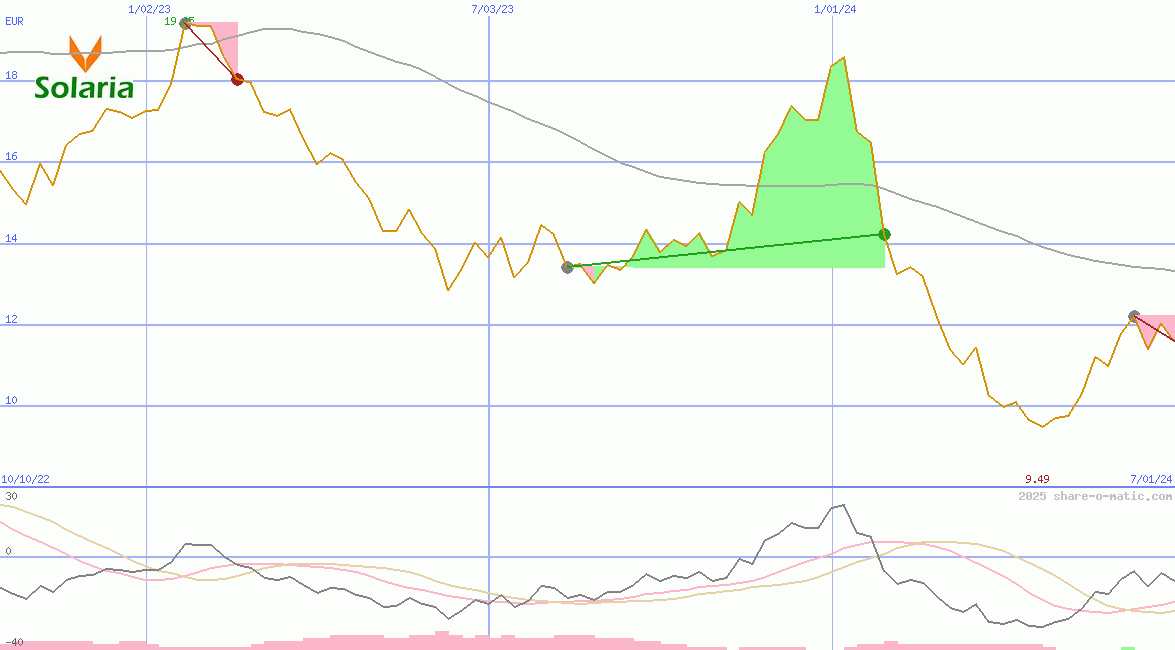Click the small green volume bar at bottom right
Screen dimensions: 1175x650
[1128, 647]
